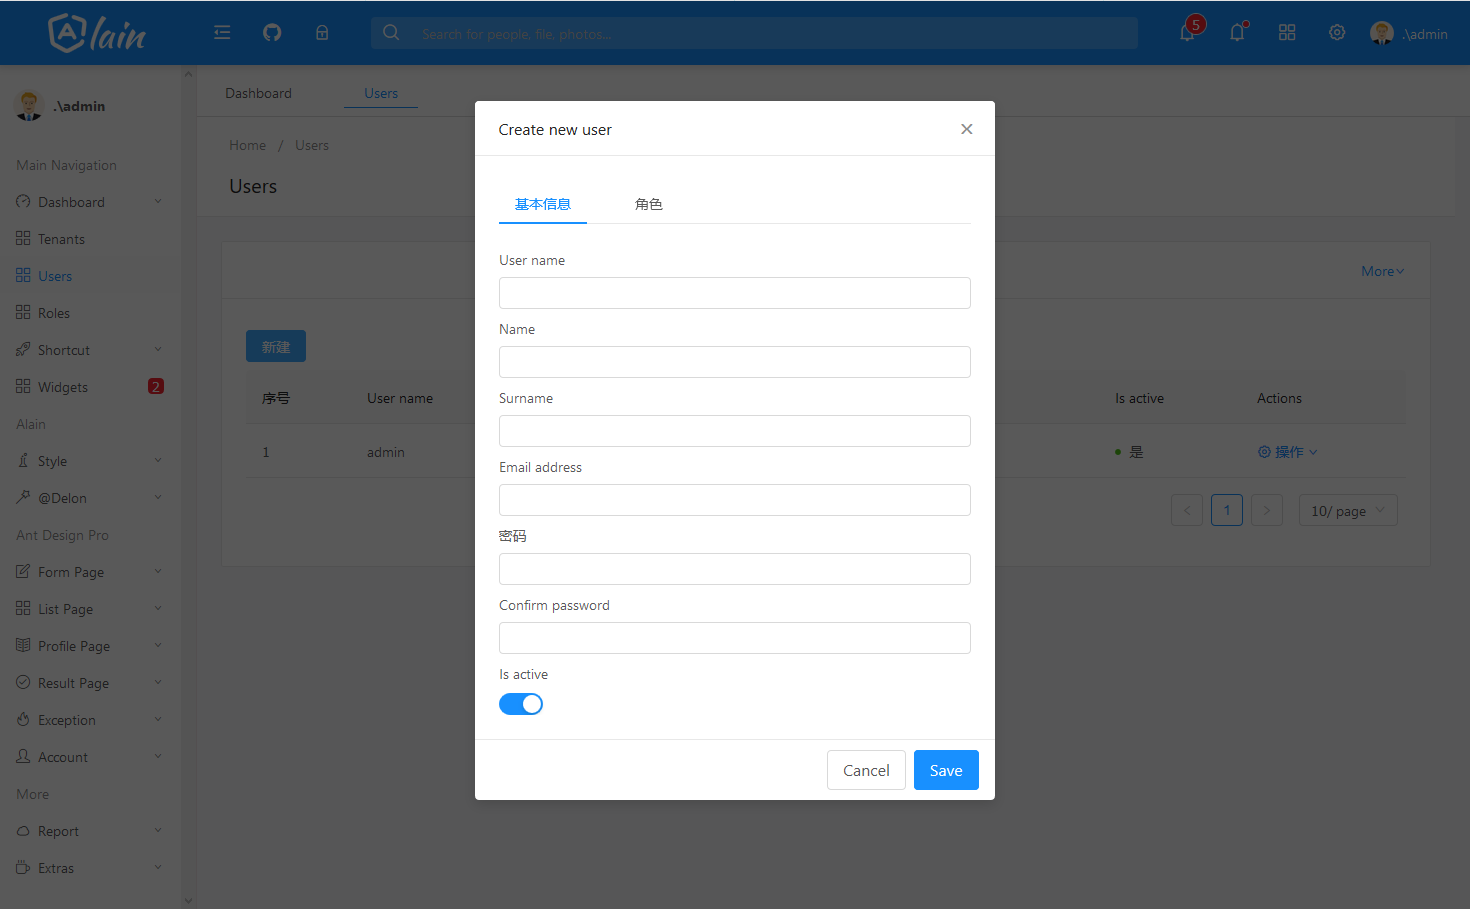The image size is (1470, 909).
Task: Switch to the 角色 tab
Action: [x=649, y=204]
